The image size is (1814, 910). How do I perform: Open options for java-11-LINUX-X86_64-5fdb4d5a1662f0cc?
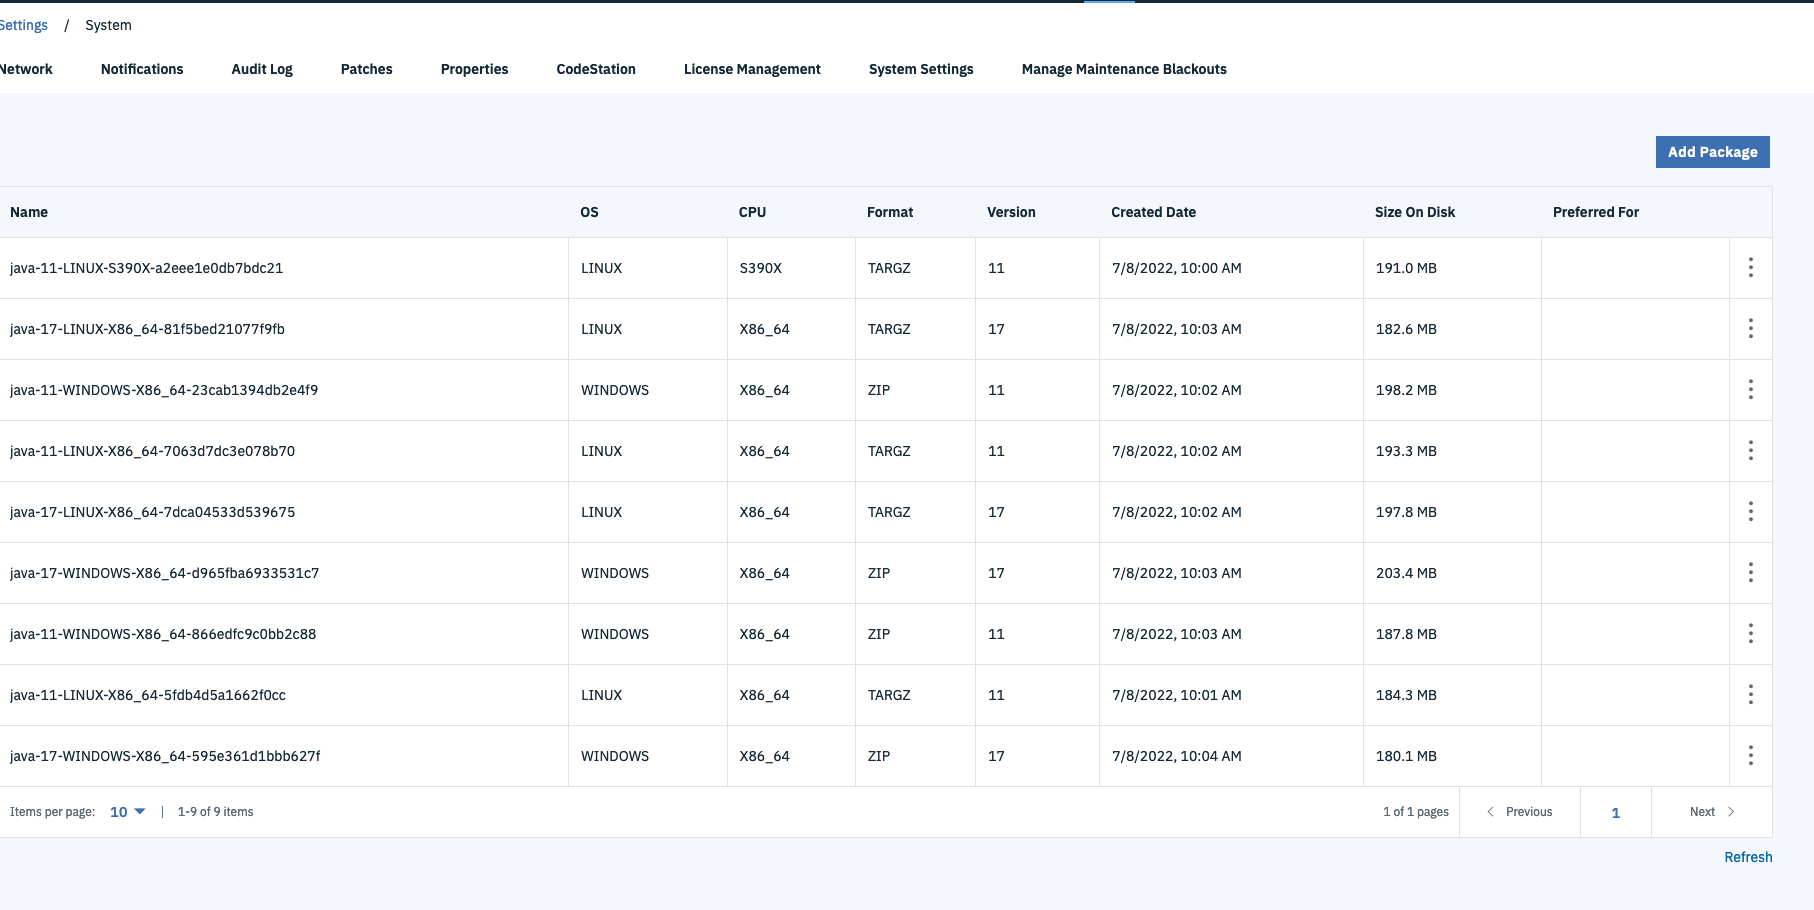[x=1750, y=694]
